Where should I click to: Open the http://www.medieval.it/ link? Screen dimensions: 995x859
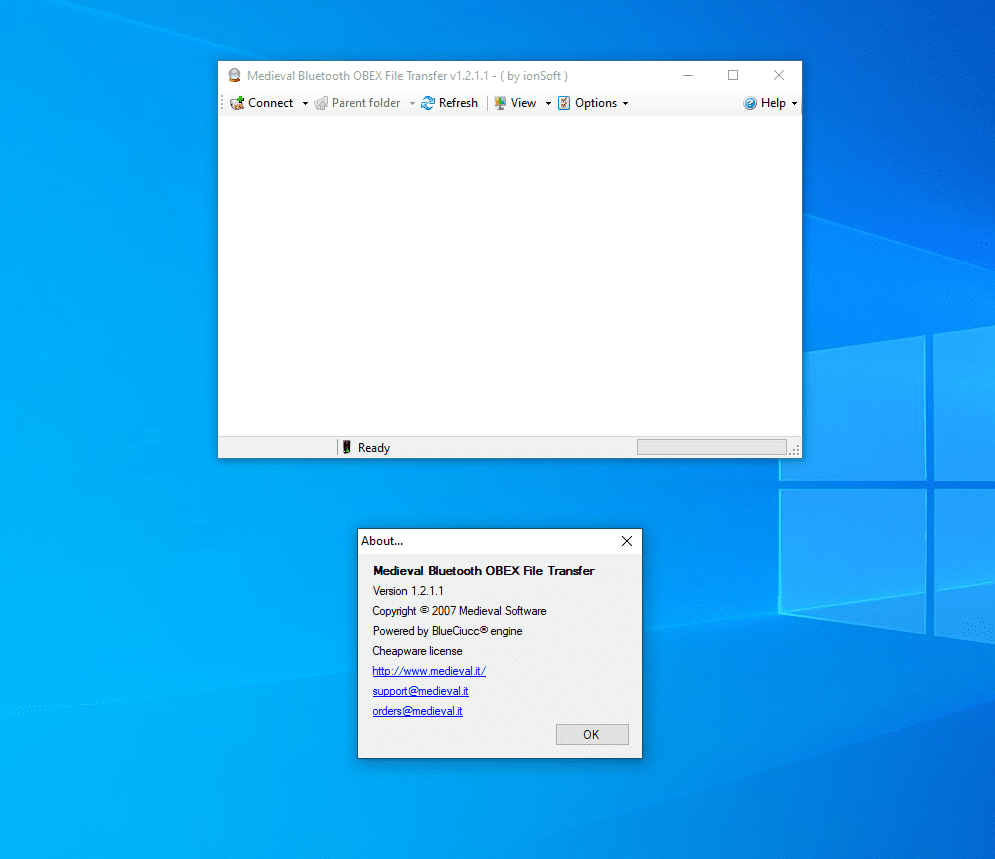point(429,671)
